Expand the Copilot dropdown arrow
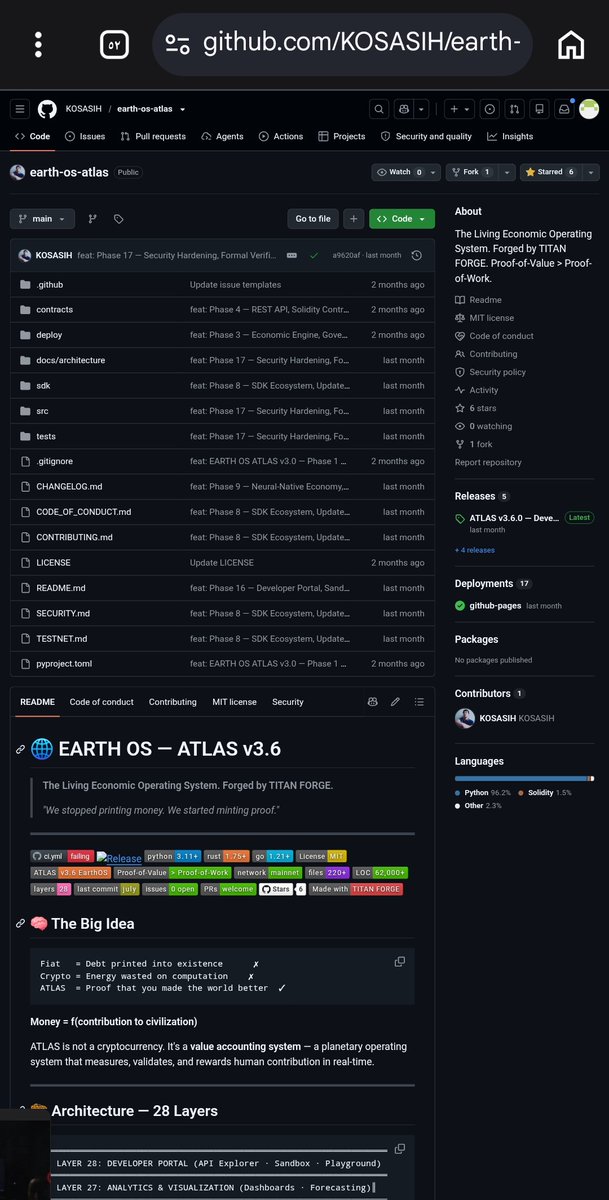 pyautogui.click(x=424, y=109)
